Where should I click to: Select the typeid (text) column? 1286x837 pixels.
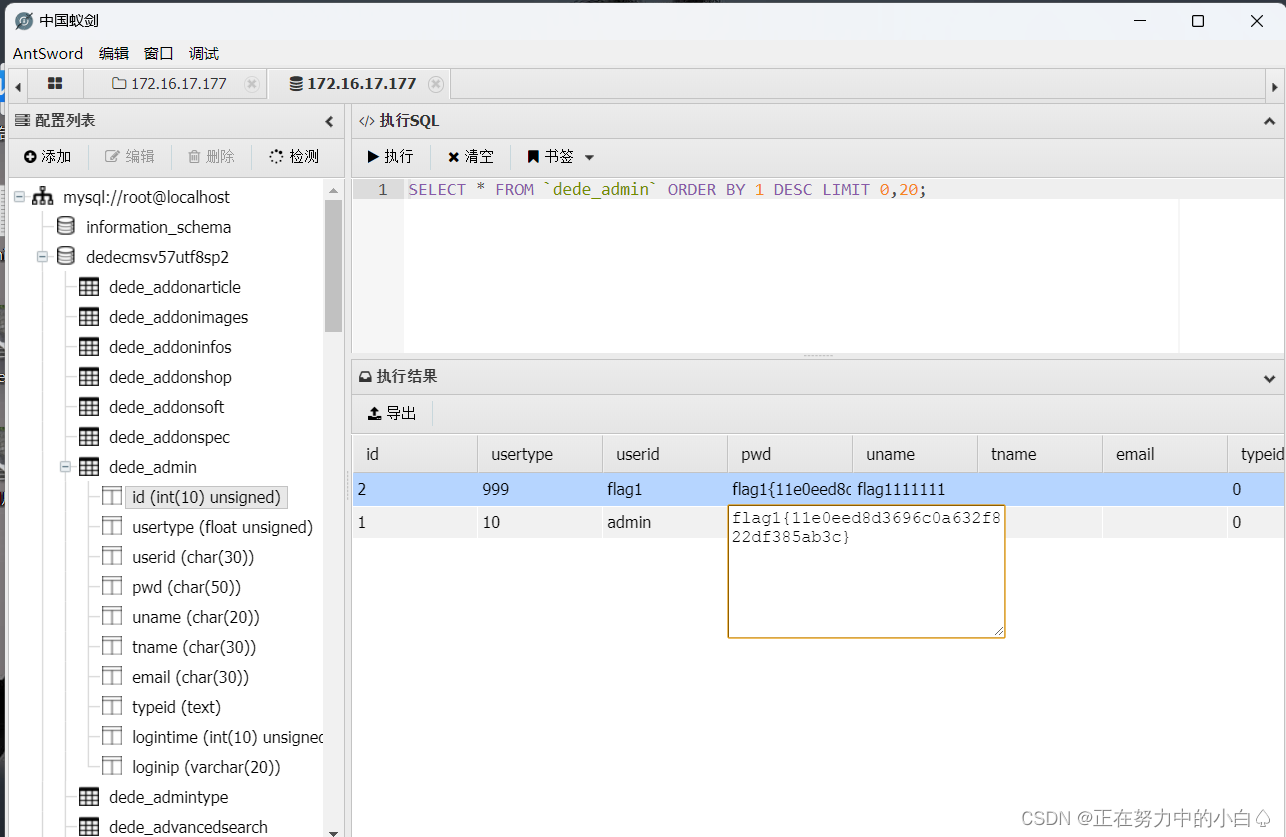[x=176, y=707]
